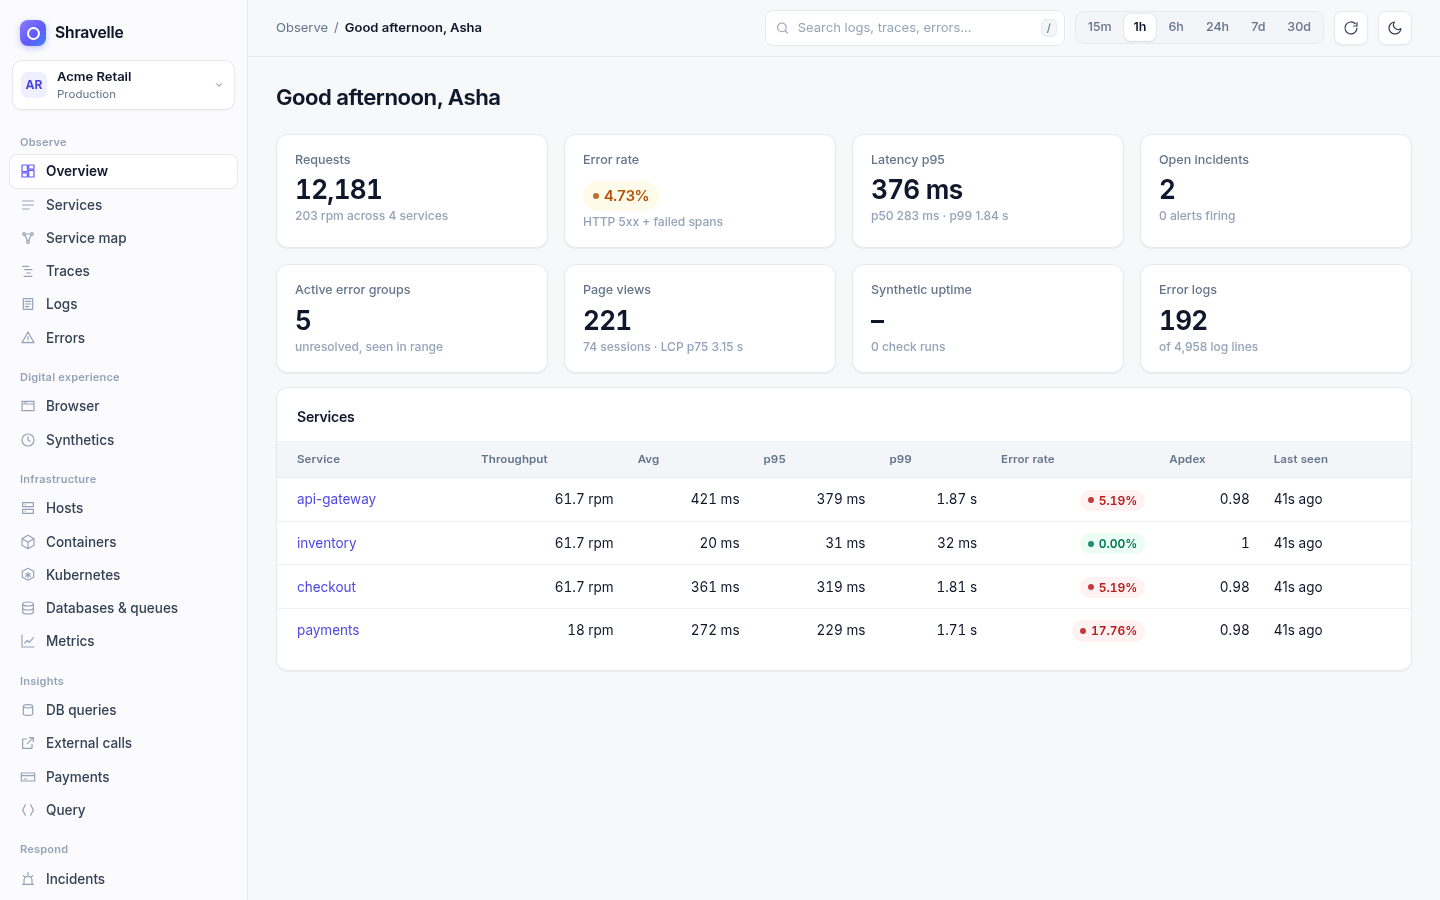Go to Traces via its sidebar icon

[28, 271]
